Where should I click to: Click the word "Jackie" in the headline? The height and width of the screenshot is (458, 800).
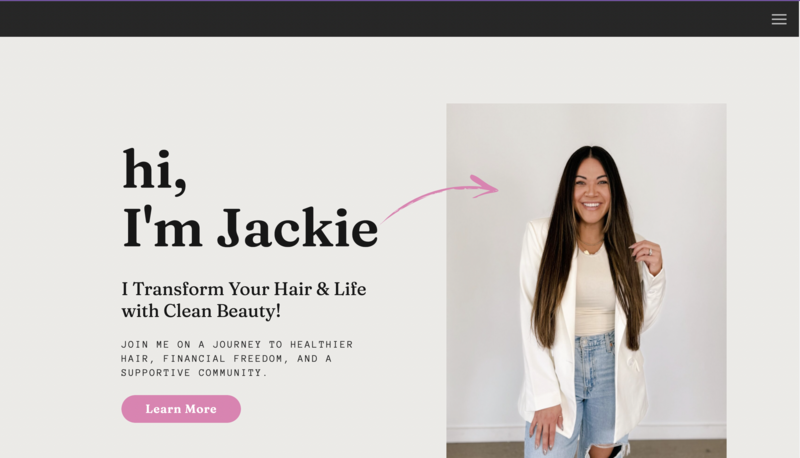(298, 228)
